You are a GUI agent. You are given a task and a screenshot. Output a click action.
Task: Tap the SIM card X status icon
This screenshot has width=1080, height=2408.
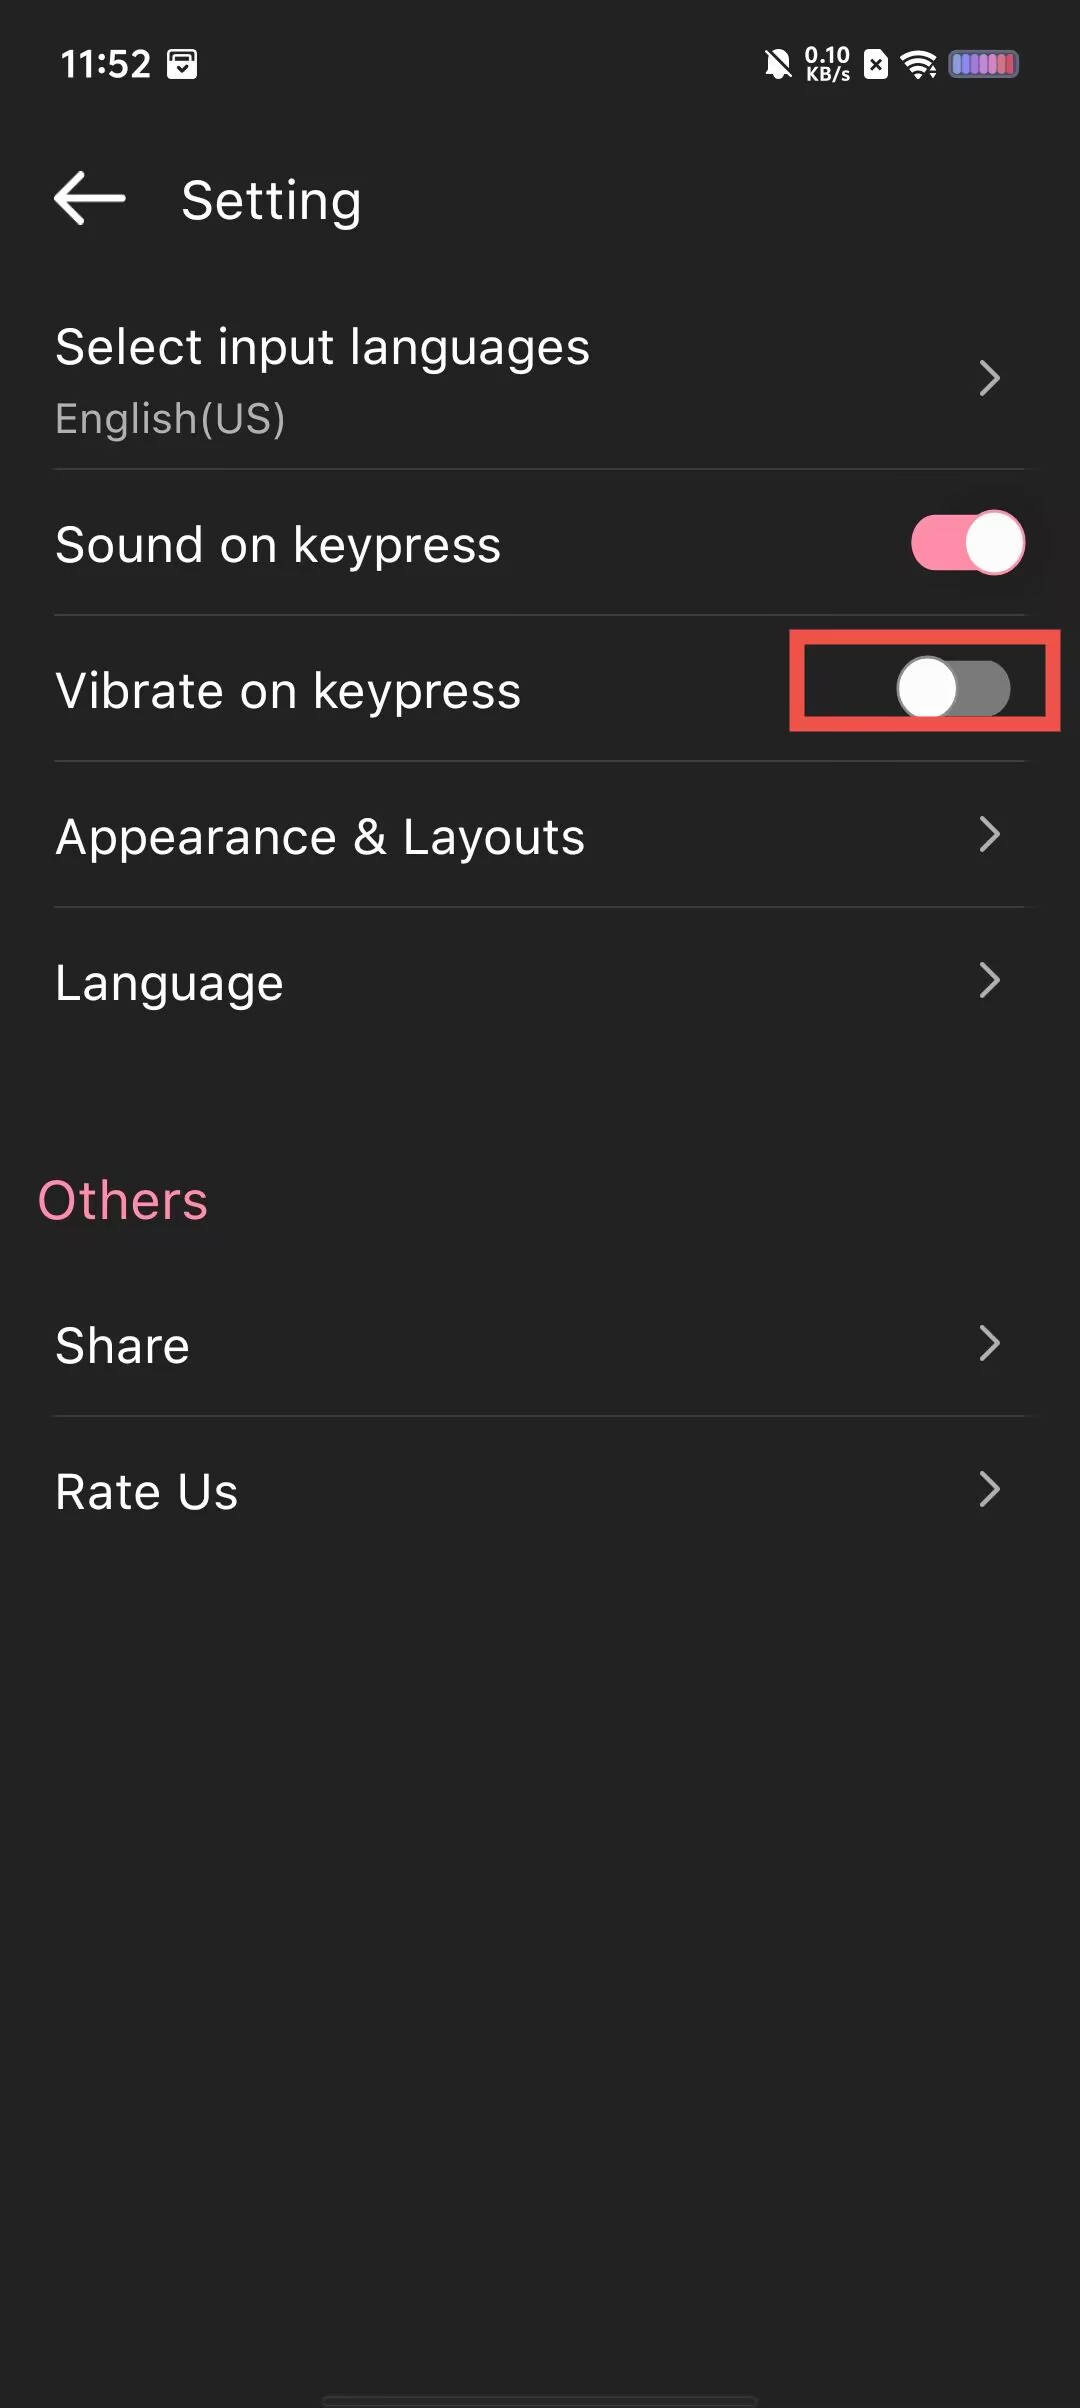tap(875, 65)
